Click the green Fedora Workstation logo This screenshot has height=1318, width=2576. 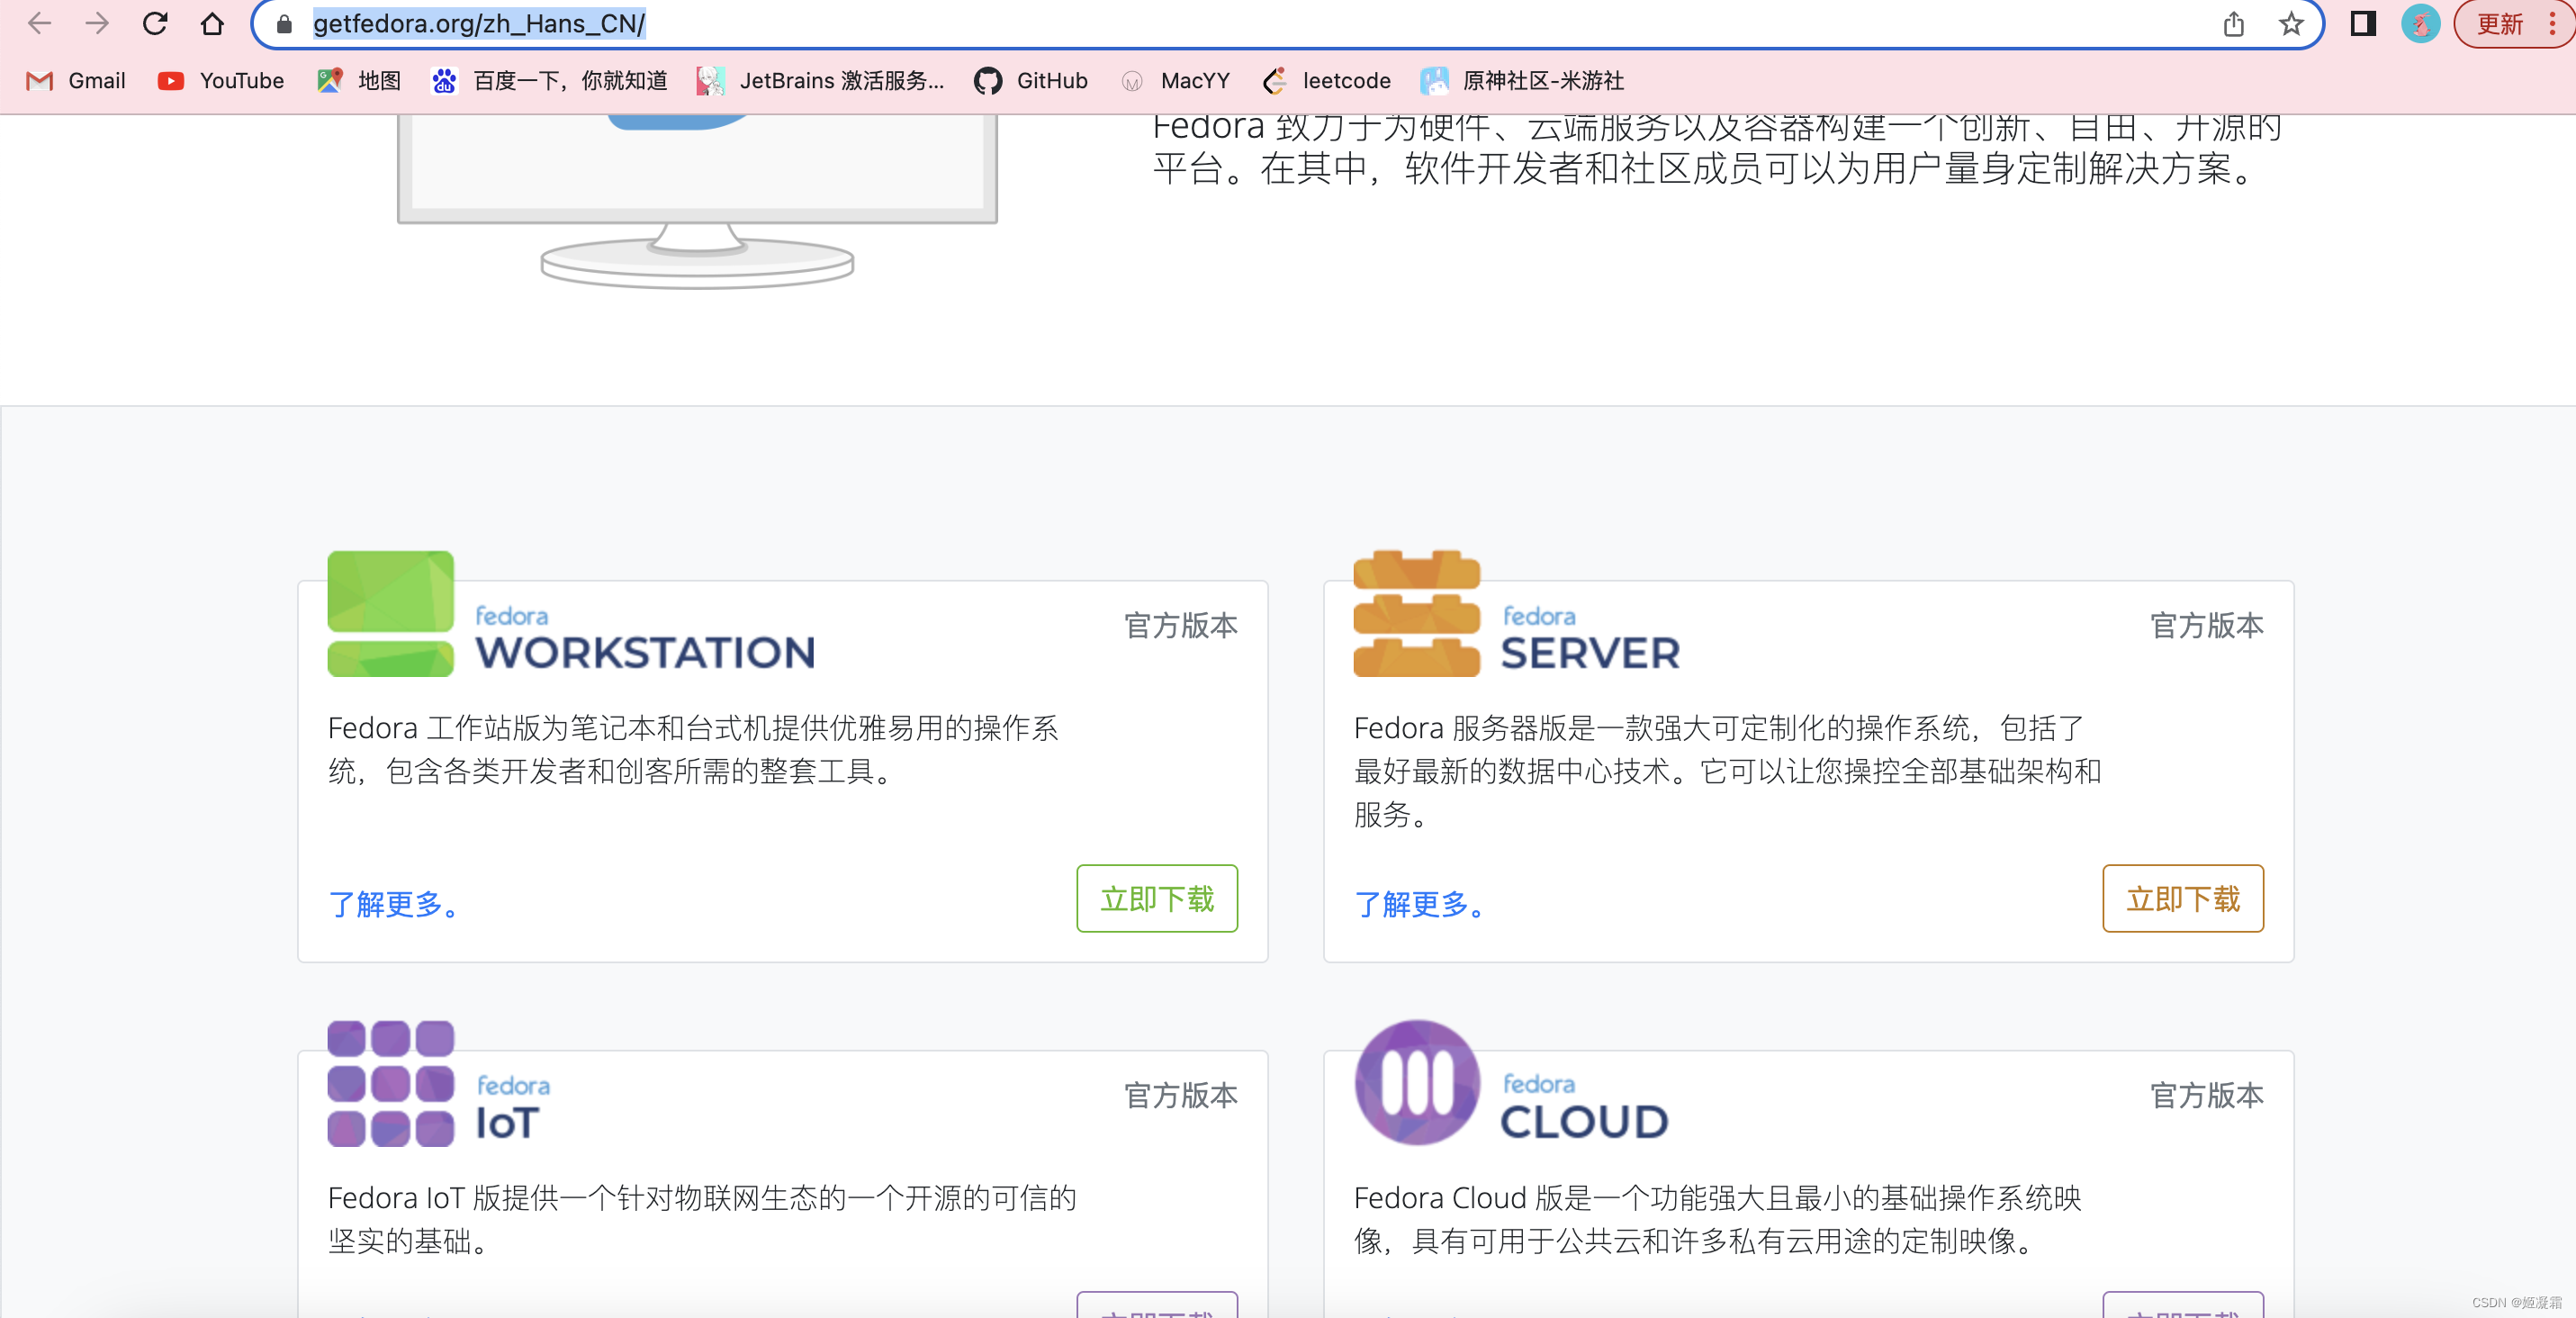(x=391, y=614)
